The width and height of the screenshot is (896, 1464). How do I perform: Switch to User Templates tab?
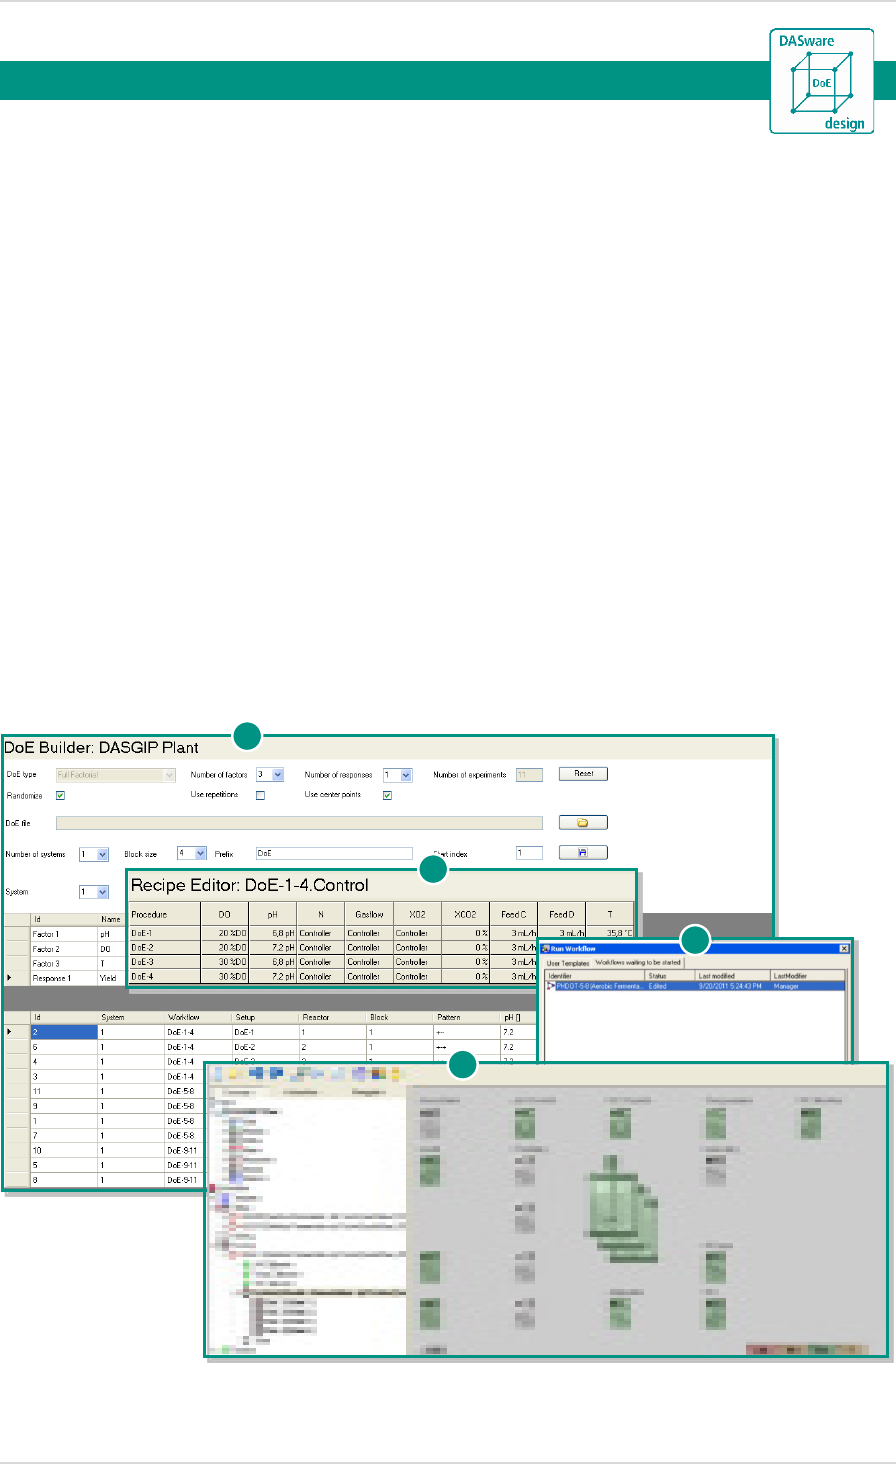(x=567, y=963)
